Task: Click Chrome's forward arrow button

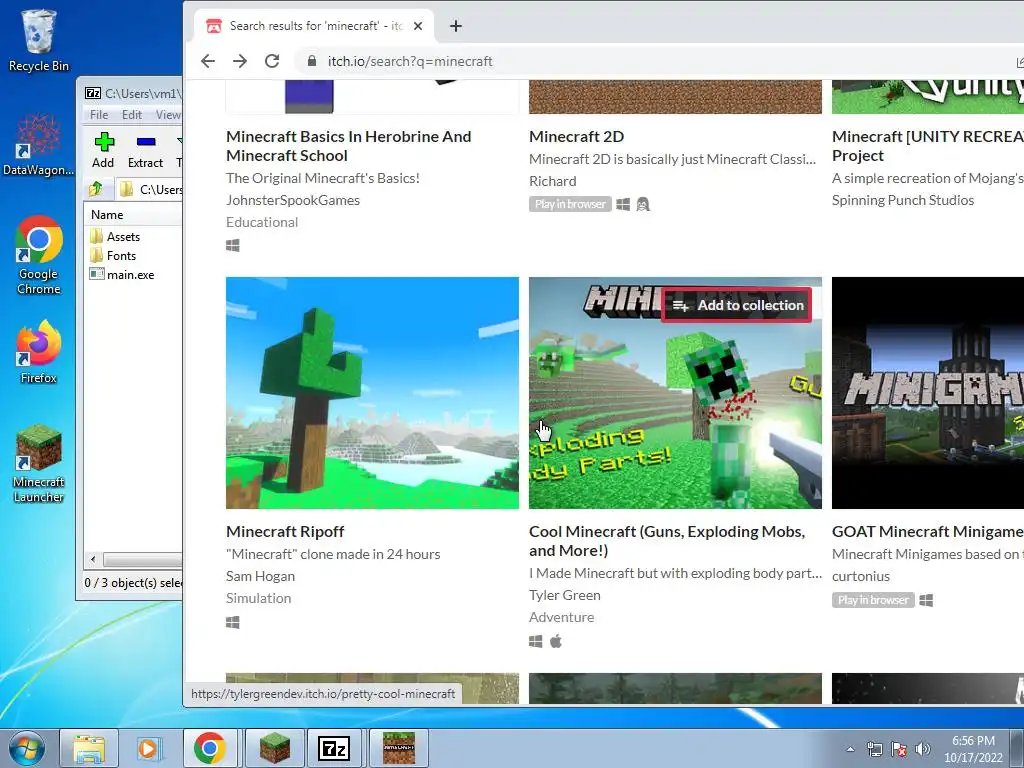Action: click(x=240, y=61)
